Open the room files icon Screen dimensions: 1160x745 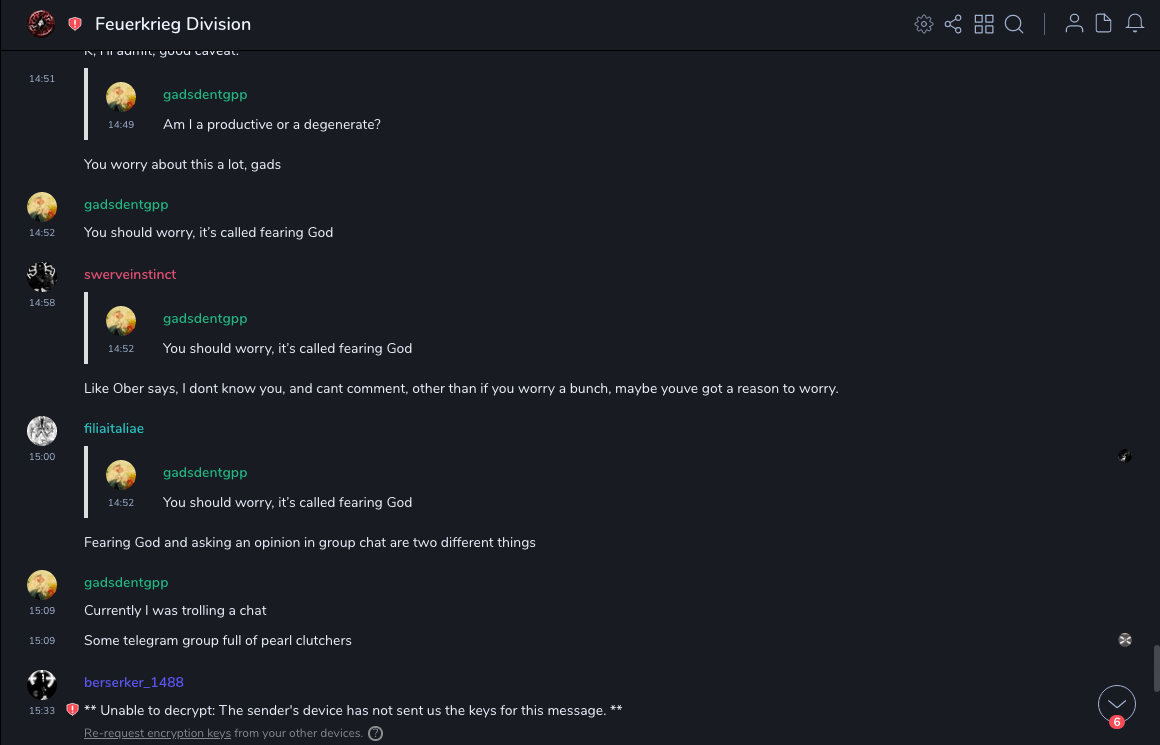tap(1104, 24)
